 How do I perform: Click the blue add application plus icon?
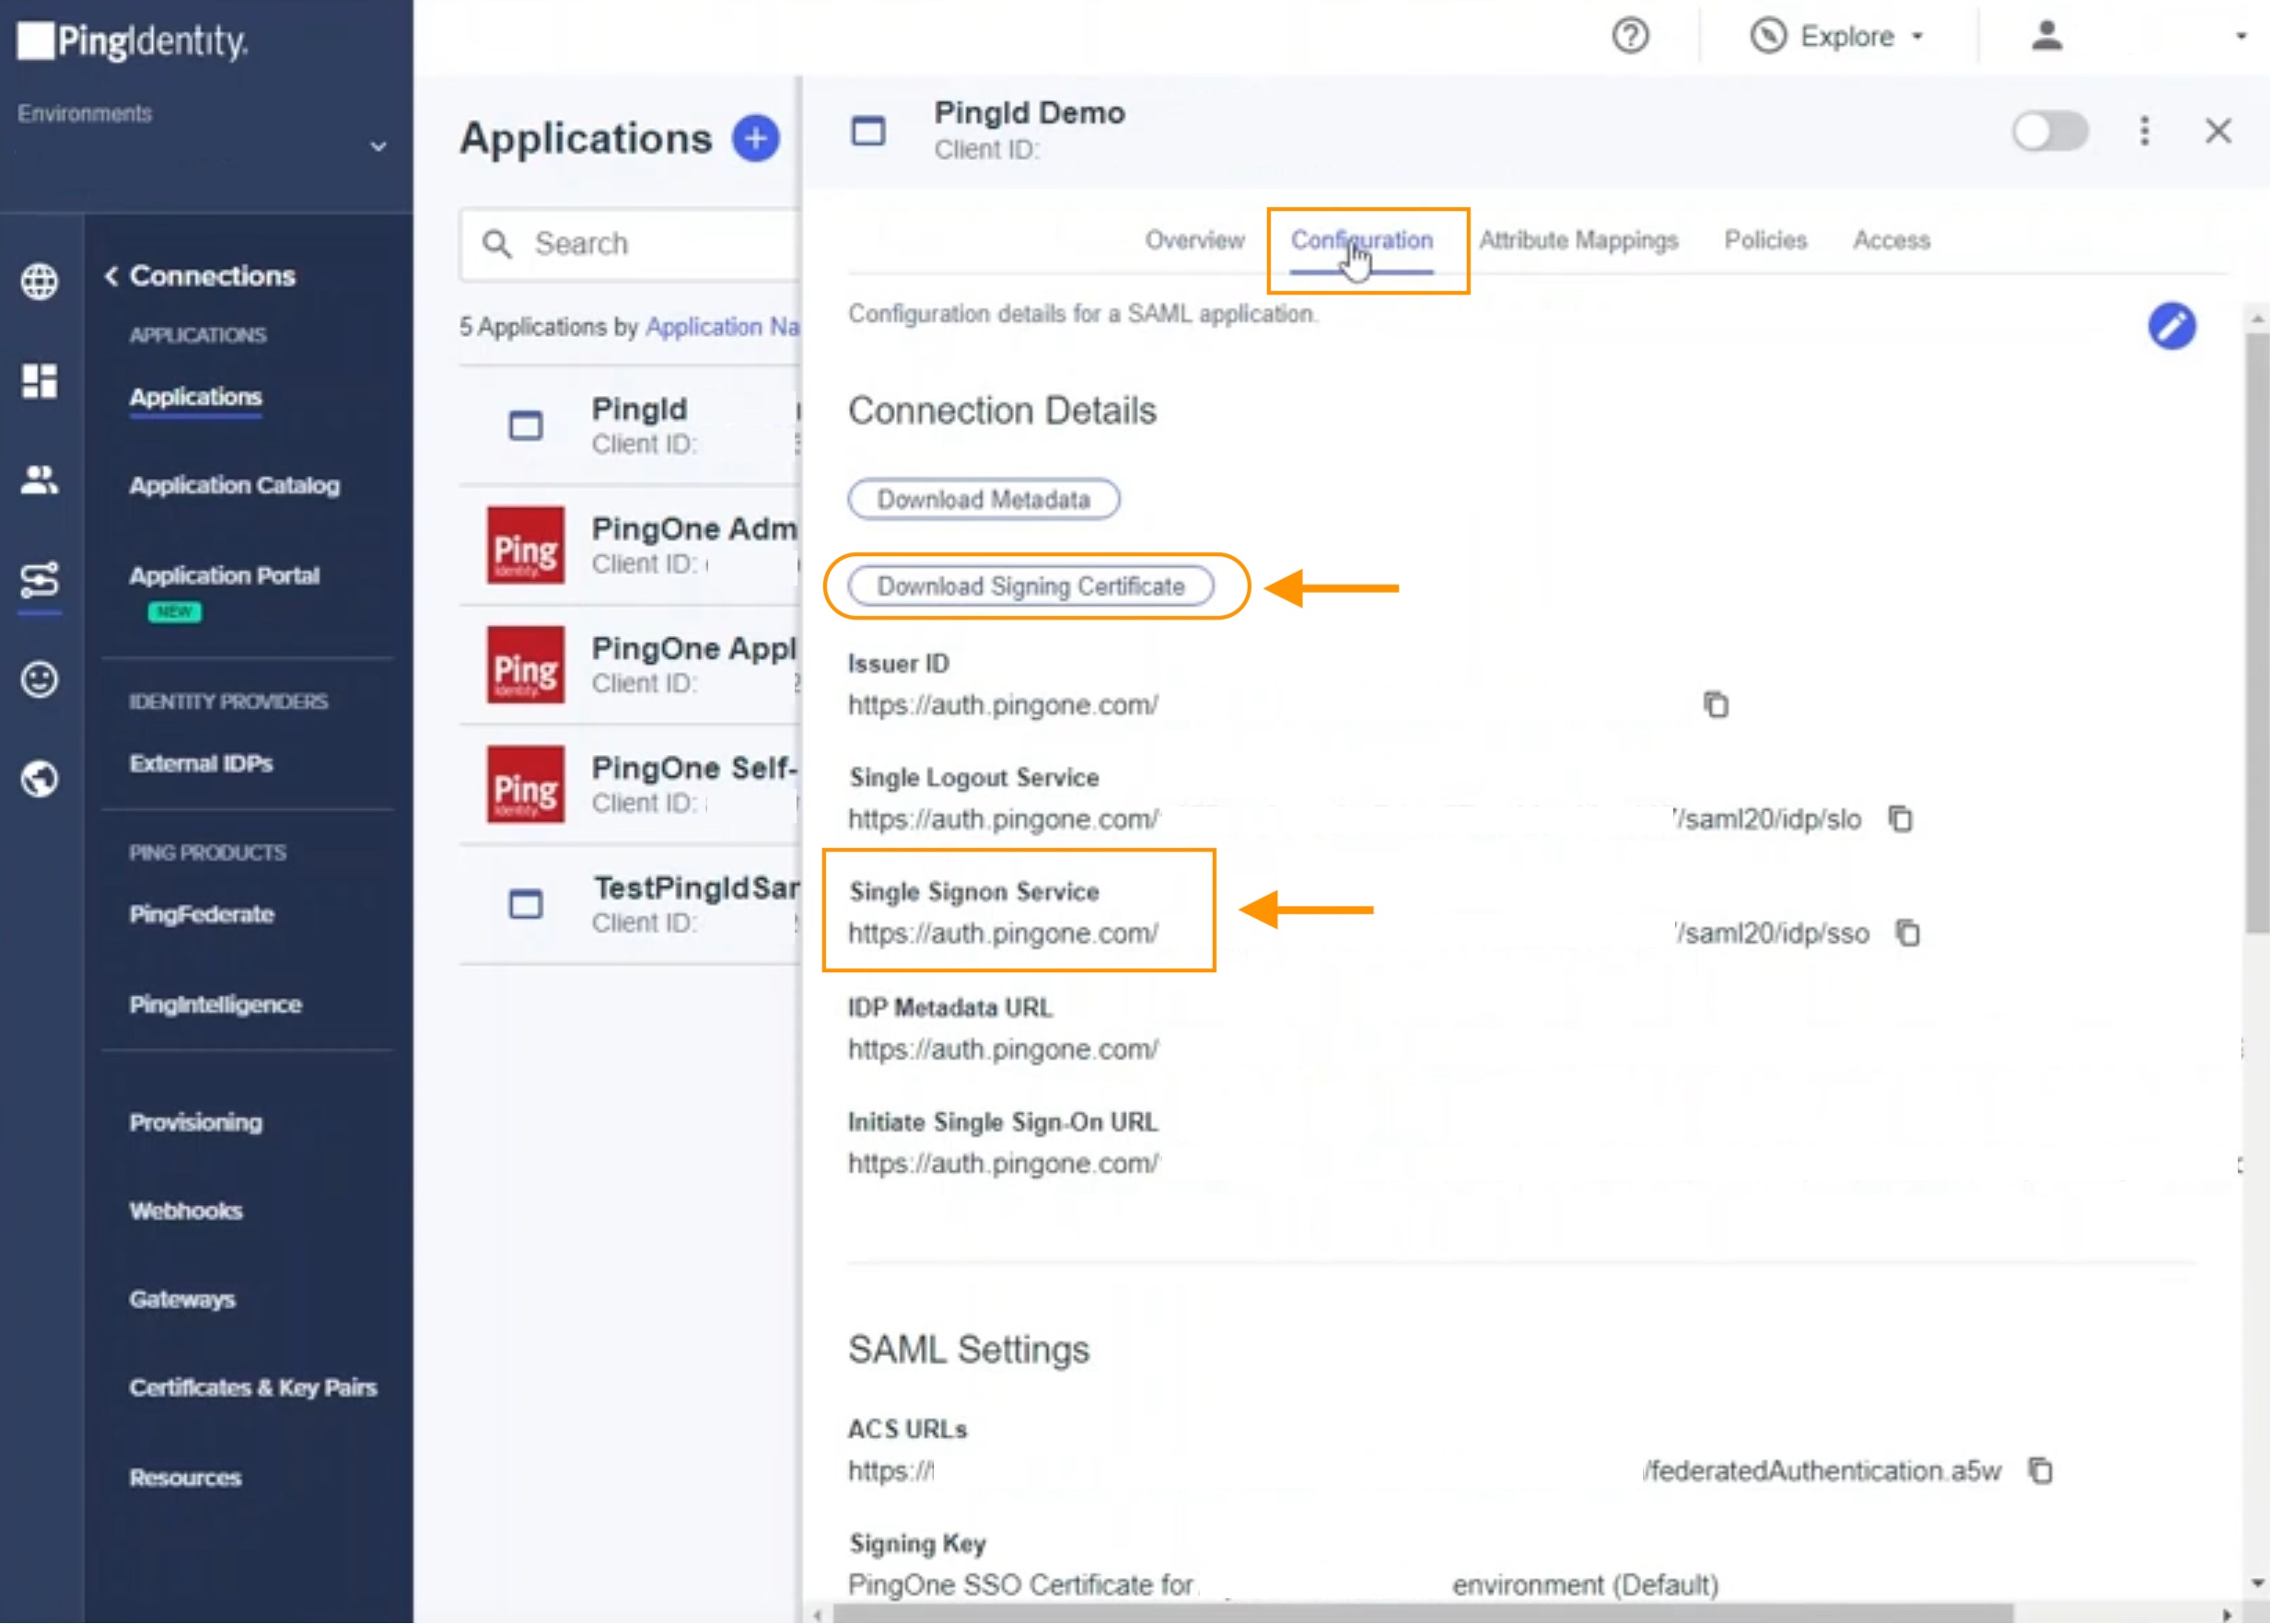click(x=755, y=138)
